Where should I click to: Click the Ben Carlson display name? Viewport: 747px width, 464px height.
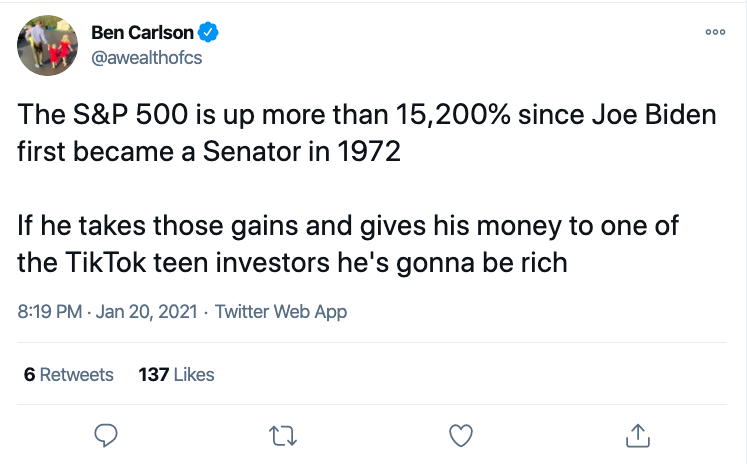(x=142, y=33)
